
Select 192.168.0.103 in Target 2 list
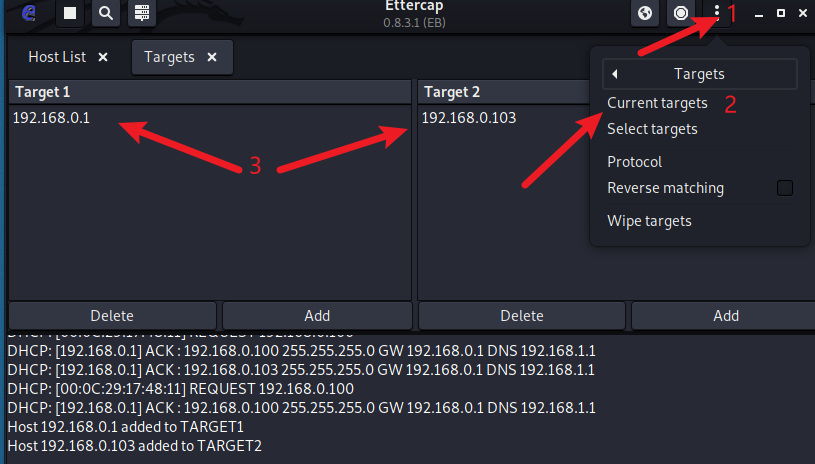pos(469,118)
